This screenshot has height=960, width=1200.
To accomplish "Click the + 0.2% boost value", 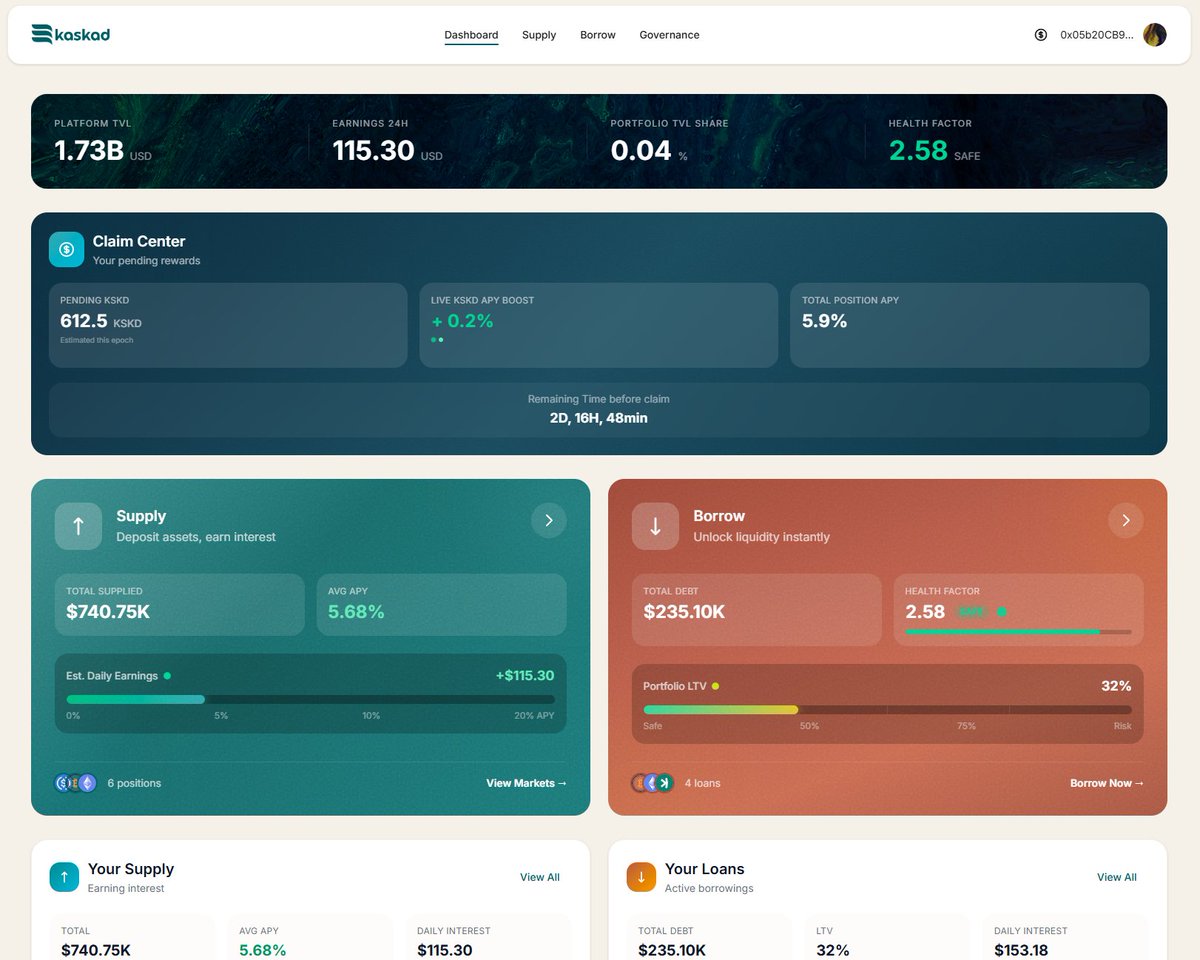I will [x=462, y=321].
